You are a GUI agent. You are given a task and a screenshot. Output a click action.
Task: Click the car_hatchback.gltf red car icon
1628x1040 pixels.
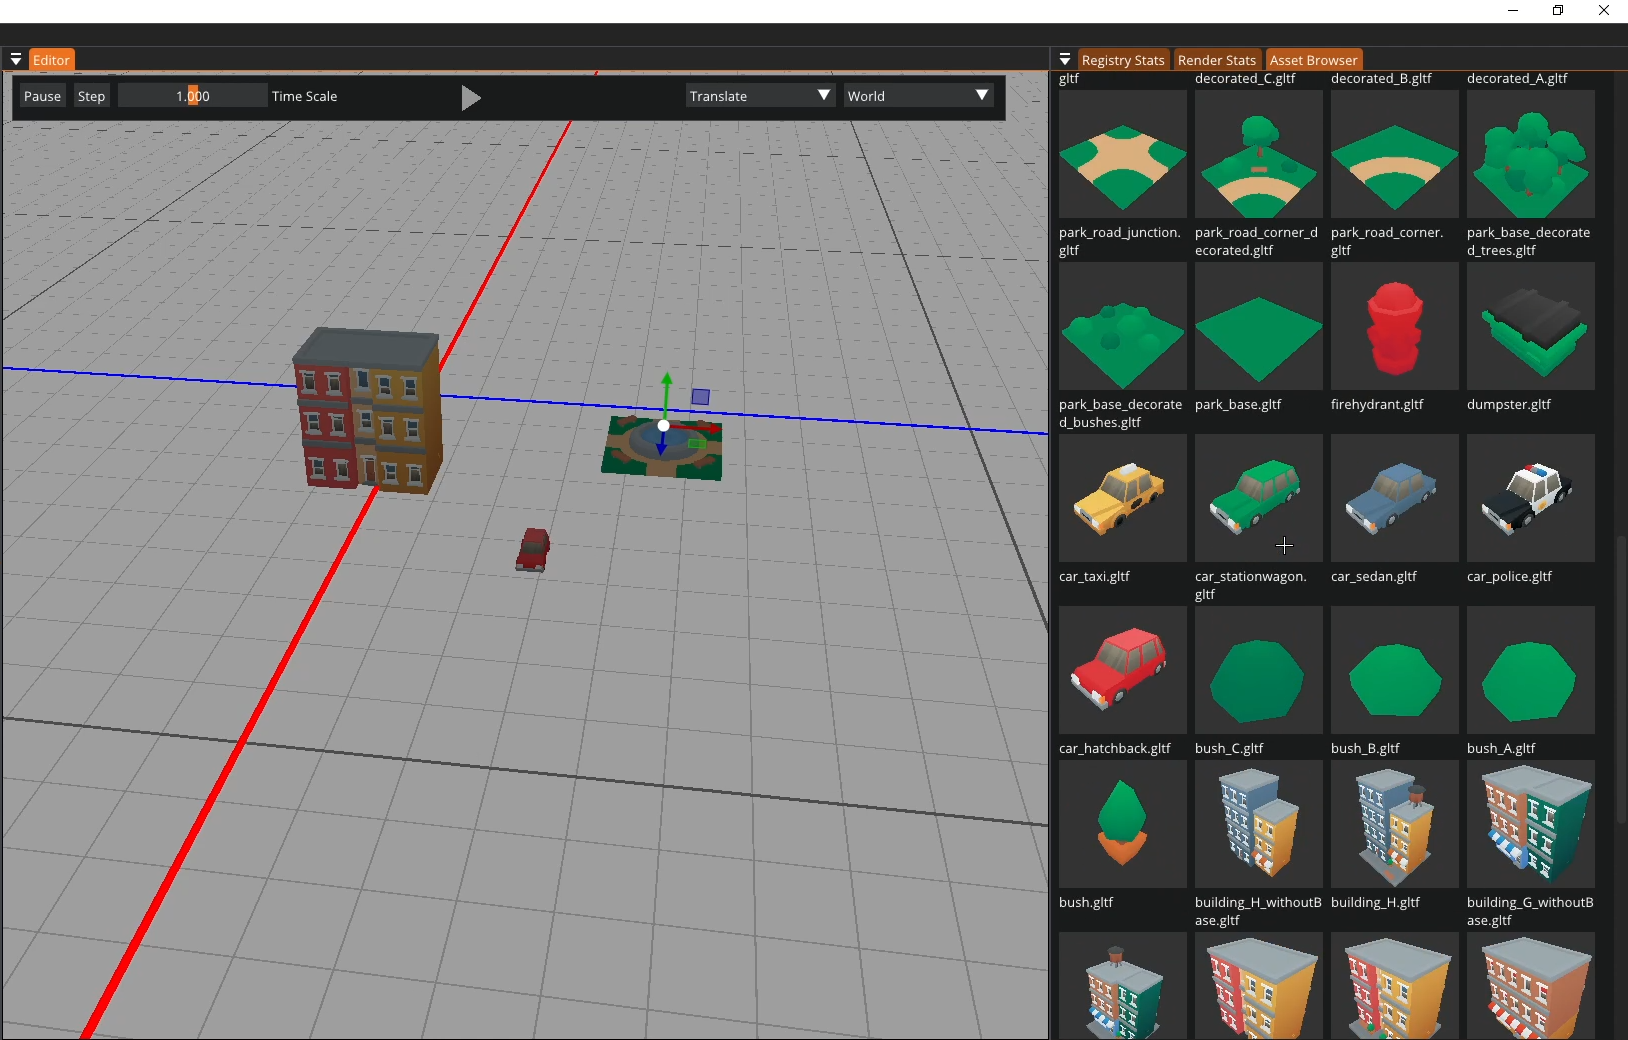1122,670
